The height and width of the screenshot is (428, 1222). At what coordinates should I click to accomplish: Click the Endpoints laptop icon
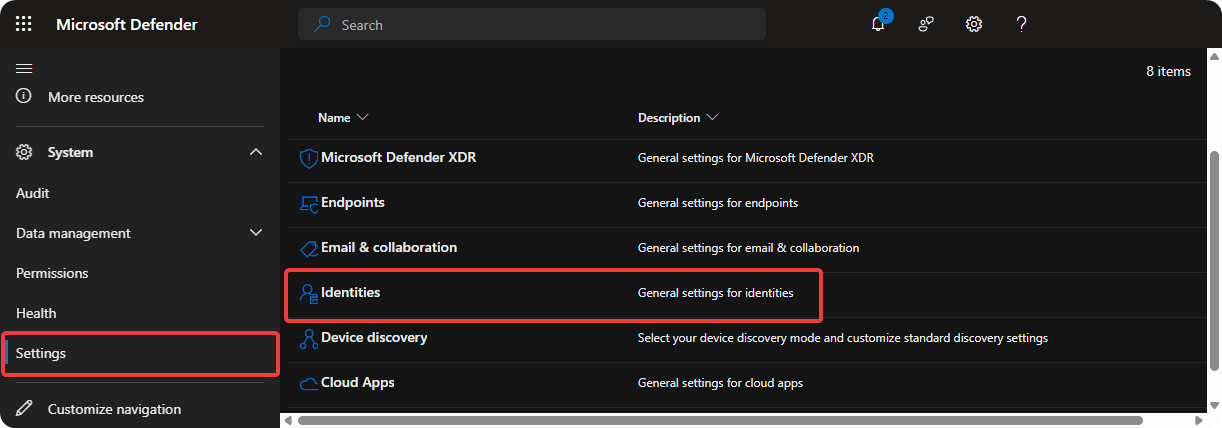pyautogui.click(x=308, y=203)
